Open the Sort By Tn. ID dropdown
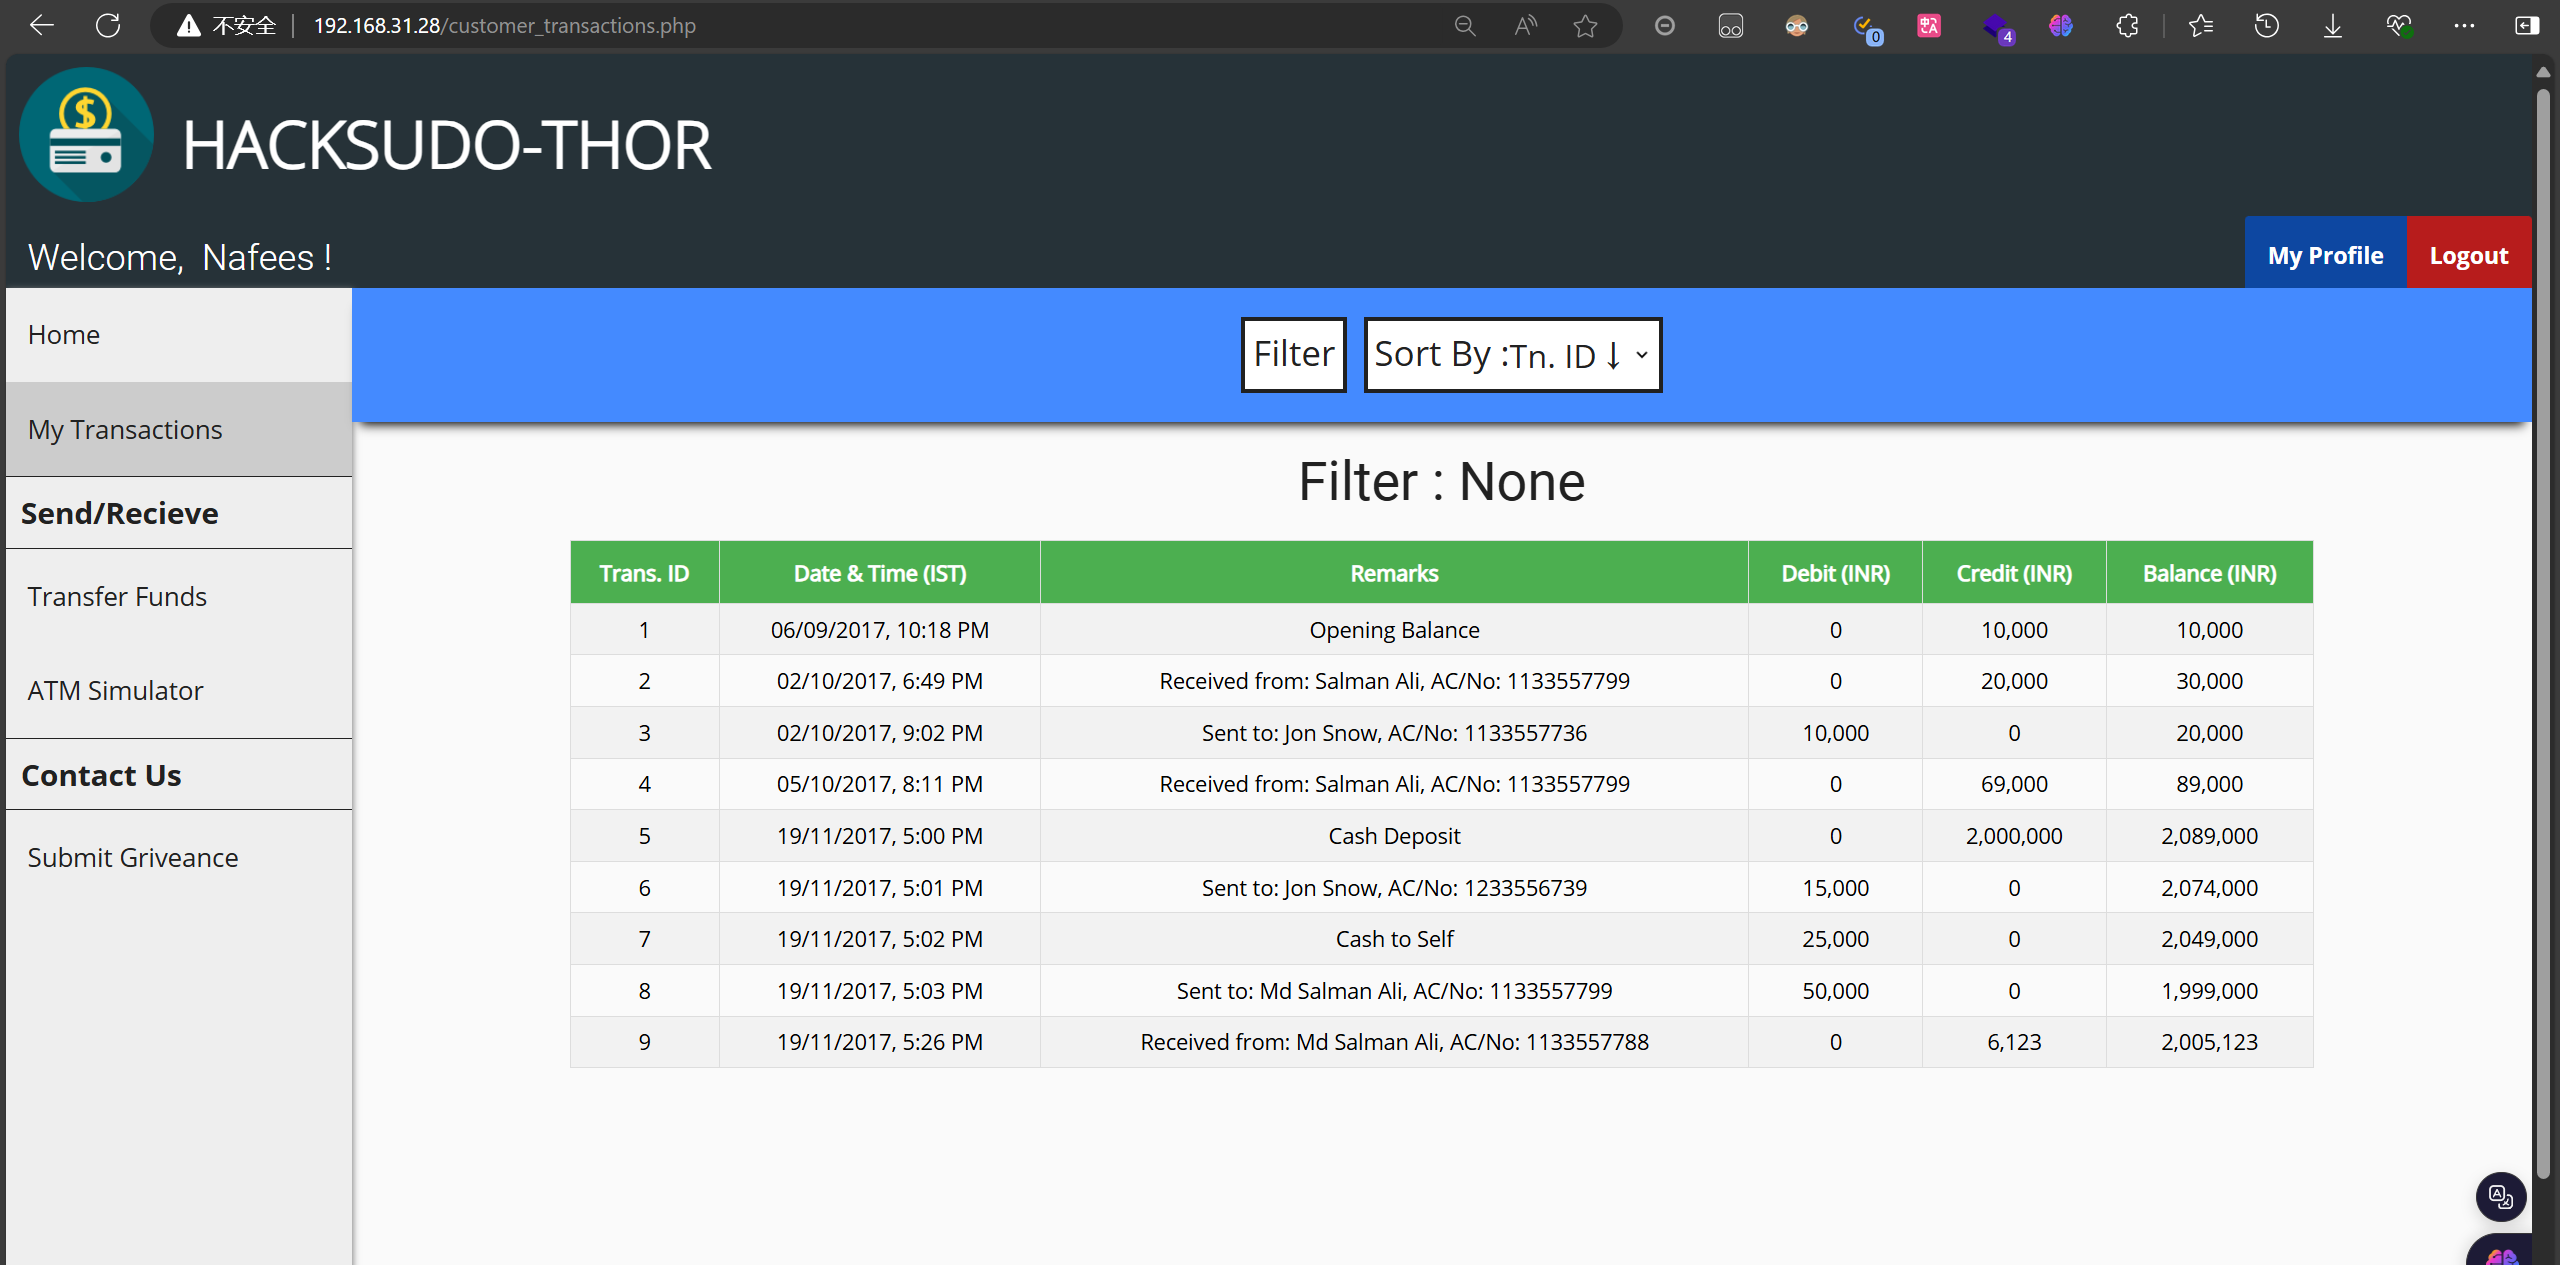The image size is (2560, 1265). [1513, 355]
